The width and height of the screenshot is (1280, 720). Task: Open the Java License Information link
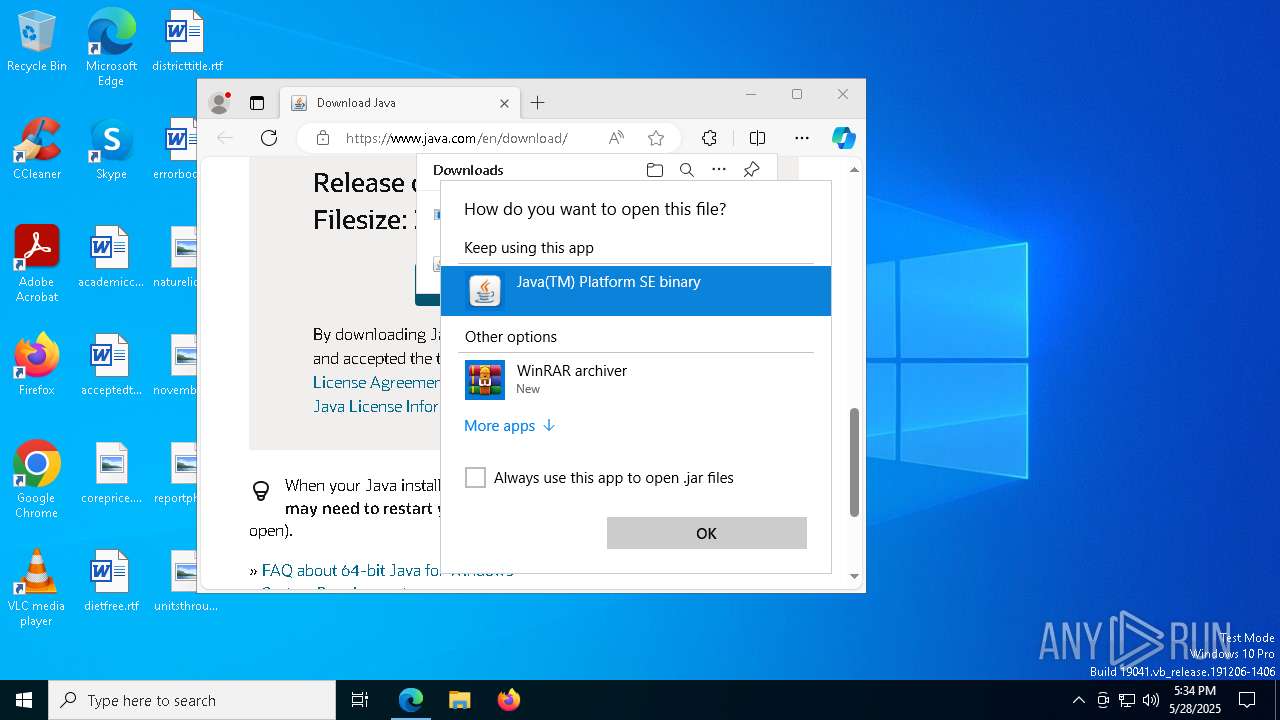click(x=376, y=406)
